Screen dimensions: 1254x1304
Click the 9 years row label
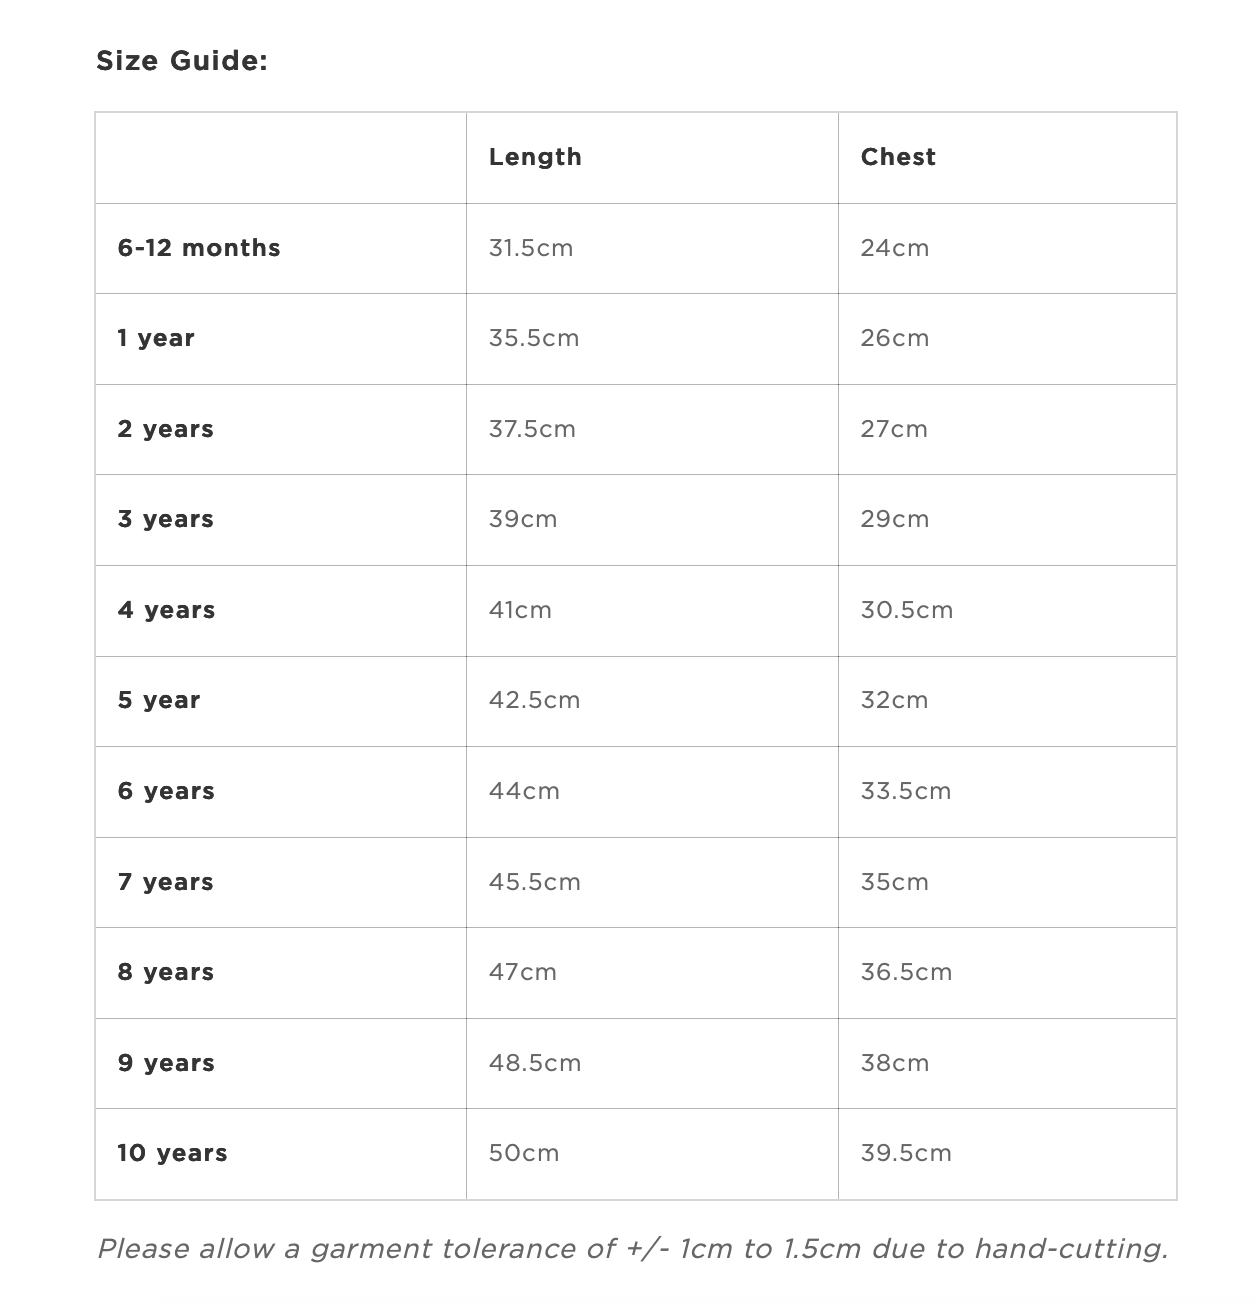pyautogui.click(x=167, y=1063)
